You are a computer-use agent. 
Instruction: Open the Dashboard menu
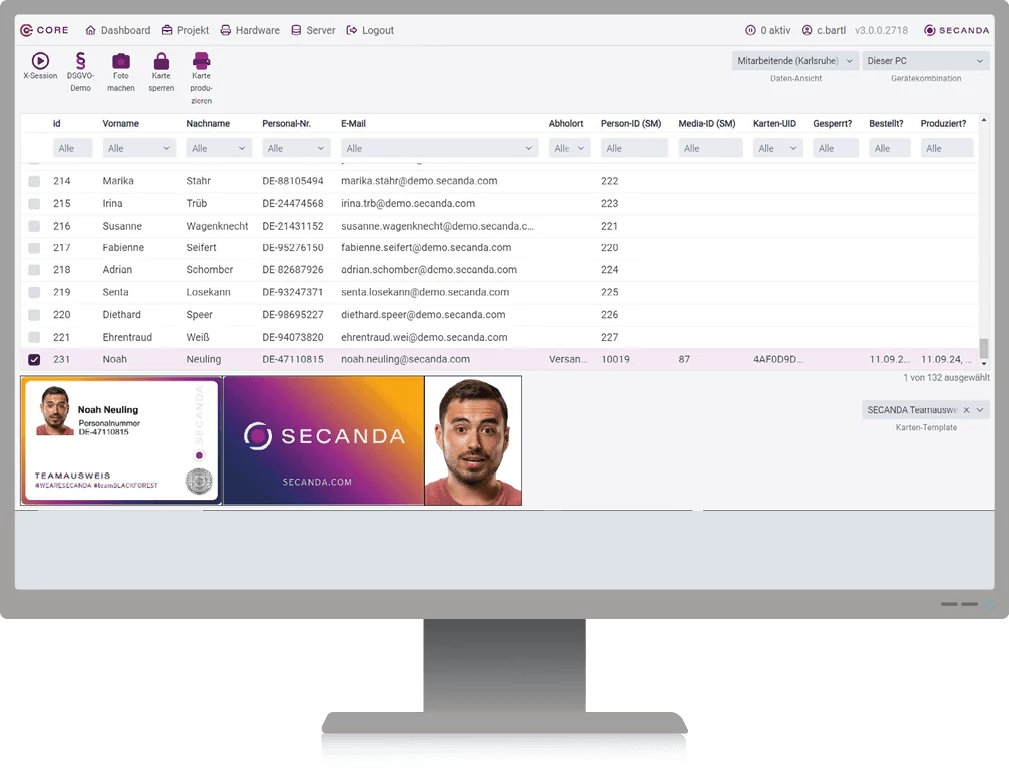pos(118,30)
